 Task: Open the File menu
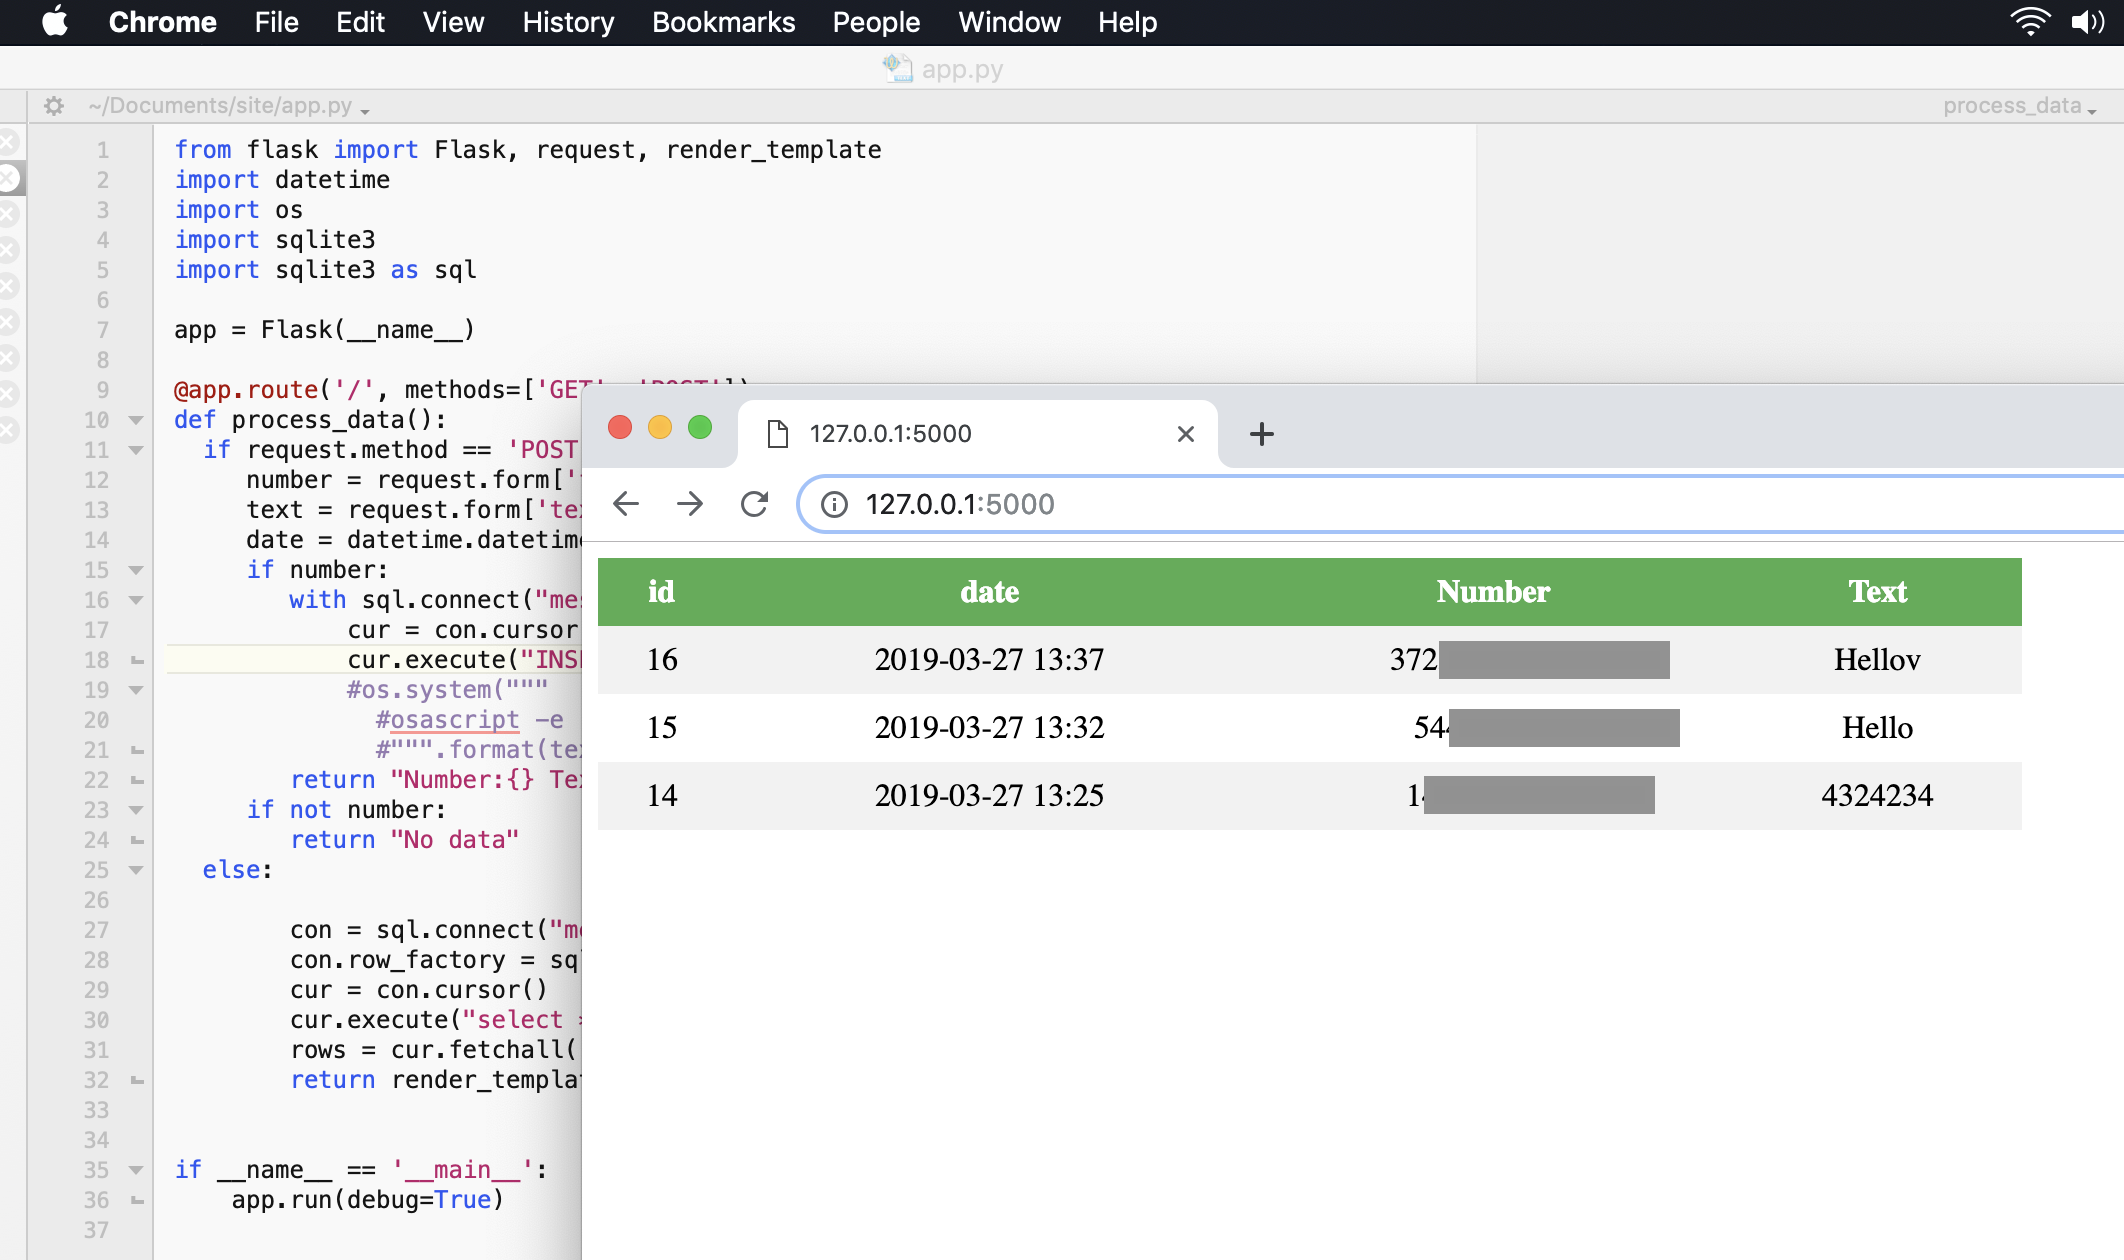tap(276, 22)
